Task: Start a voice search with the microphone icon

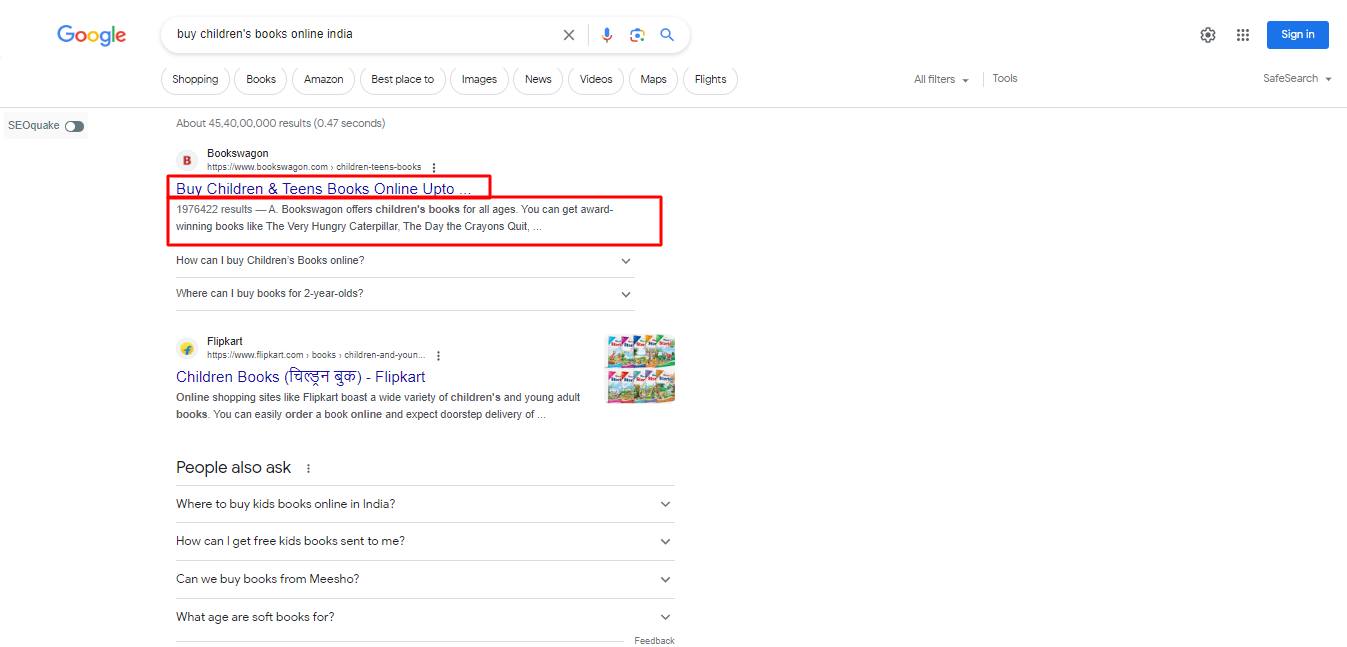Action: (607, 34)
